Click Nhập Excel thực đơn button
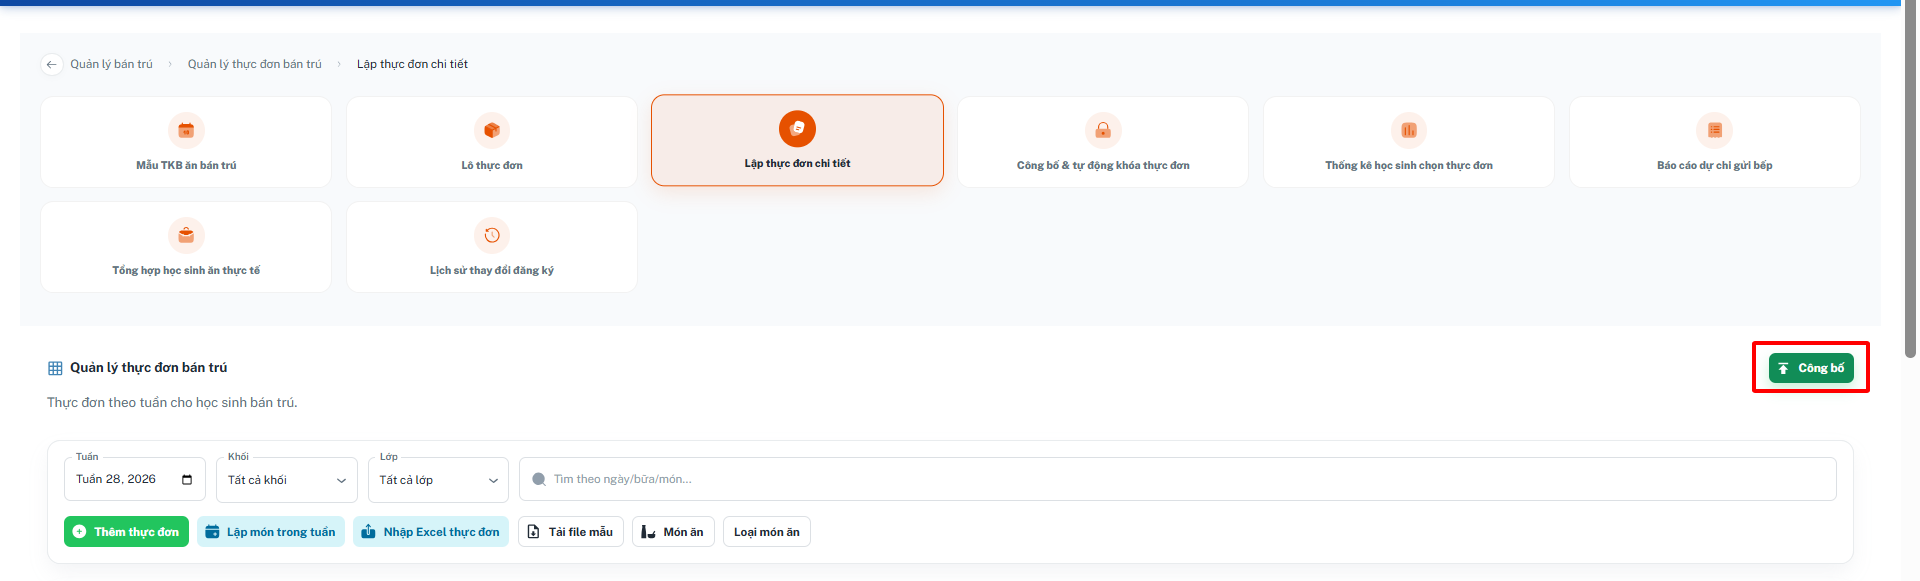 [431, 532]
